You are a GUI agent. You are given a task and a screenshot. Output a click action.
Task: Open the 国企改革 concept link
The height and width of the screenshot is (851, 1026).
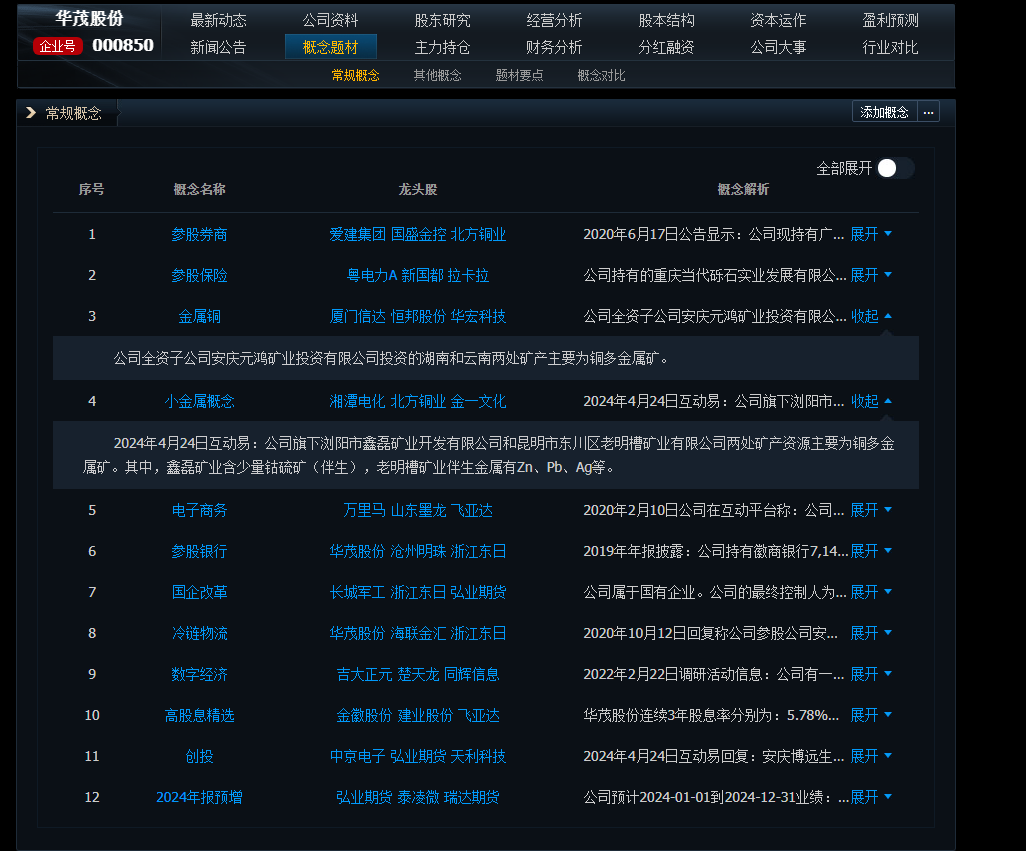coord(200,593)
